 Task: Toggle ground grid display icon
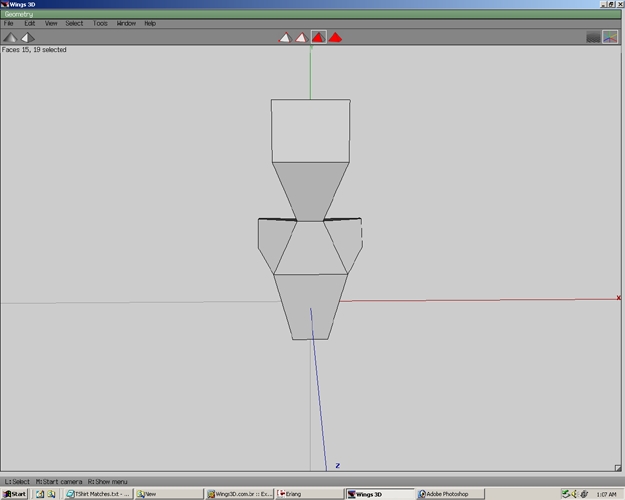pos(593,37)
